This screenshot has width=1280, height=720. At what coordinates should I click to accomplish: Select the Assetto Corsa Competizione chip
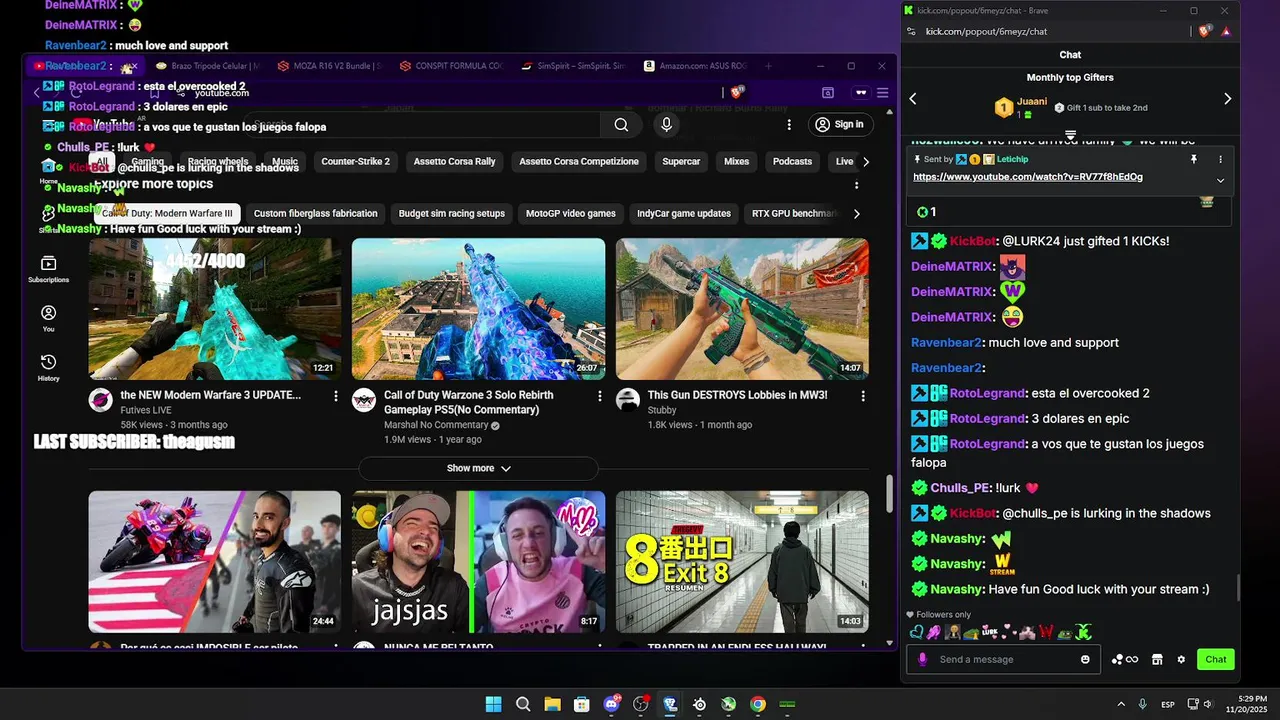pos(578,161)
